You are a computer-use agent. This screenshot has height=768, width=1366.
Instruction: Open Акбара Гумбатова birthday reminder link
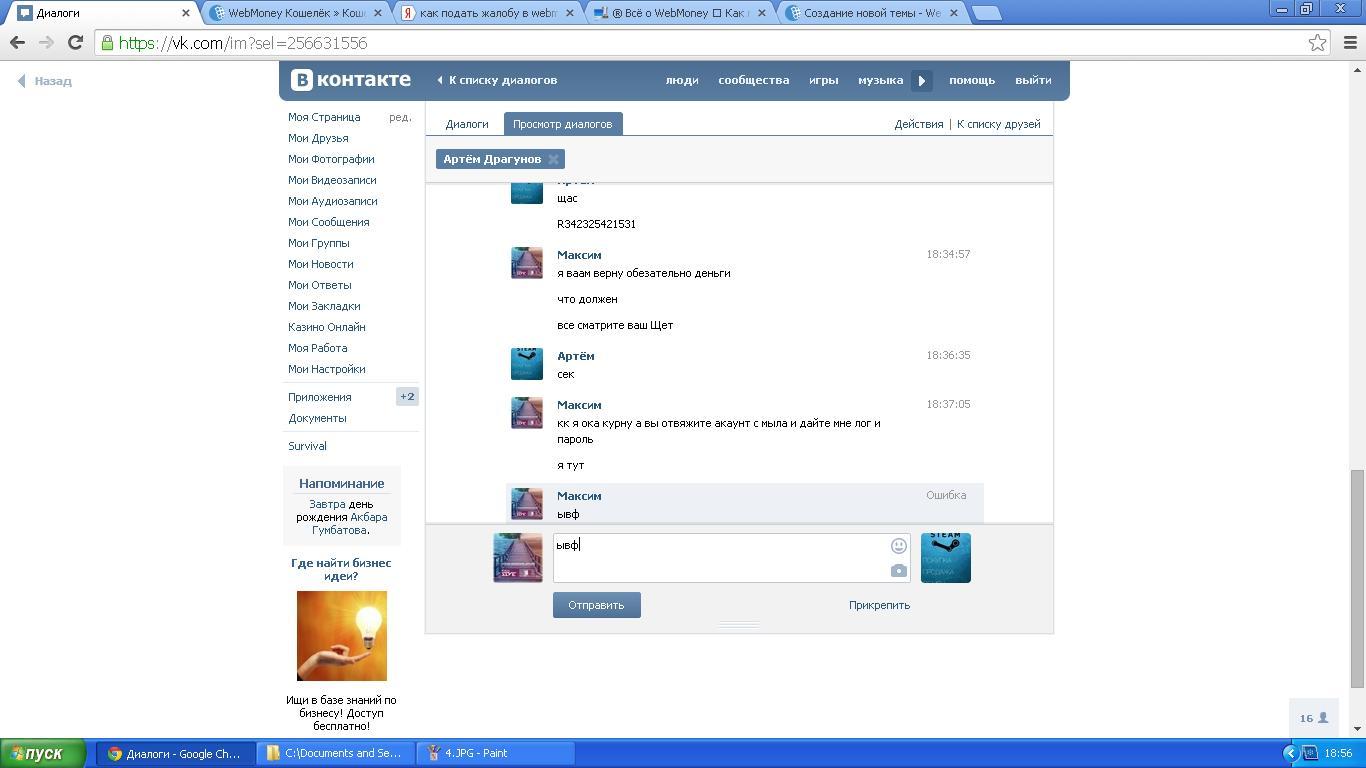pyautogui.click(x=350, y=523)
